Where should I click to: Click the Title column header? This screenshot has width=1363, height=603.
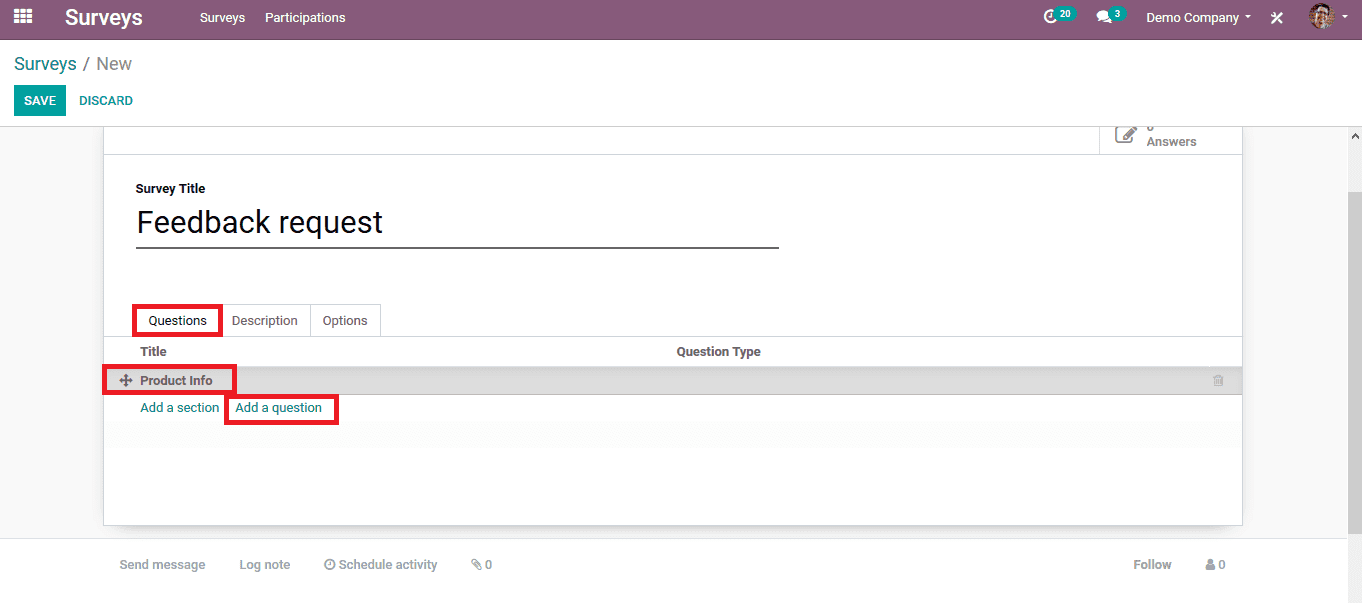pos(153,352)
